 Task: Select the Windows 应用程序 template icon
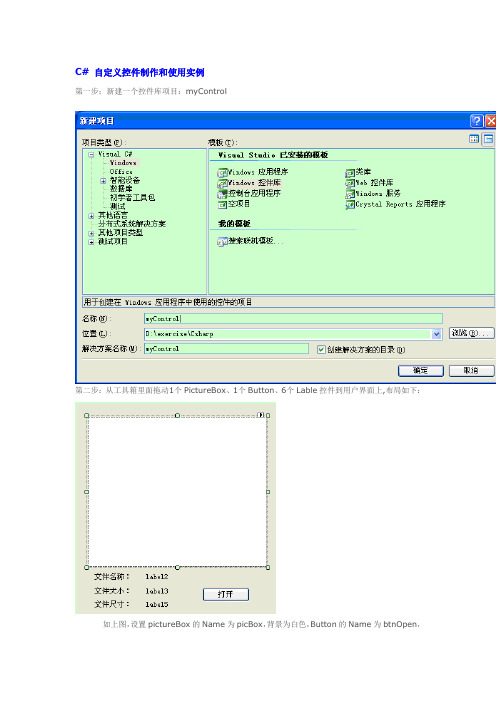[x=222, y=172]
